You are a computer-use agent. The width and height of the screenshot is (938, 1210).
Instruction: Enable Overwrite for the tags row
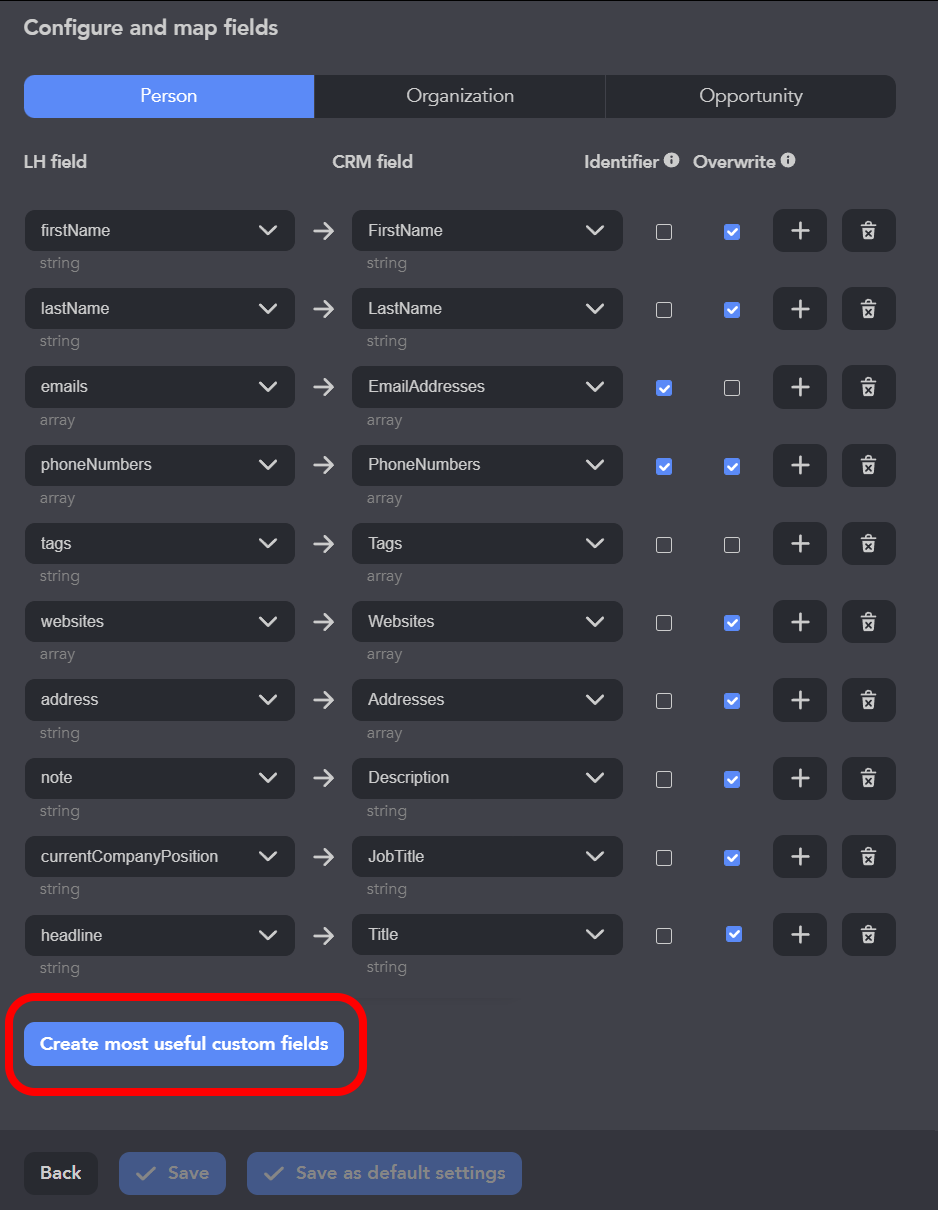[x=732, y=545]
